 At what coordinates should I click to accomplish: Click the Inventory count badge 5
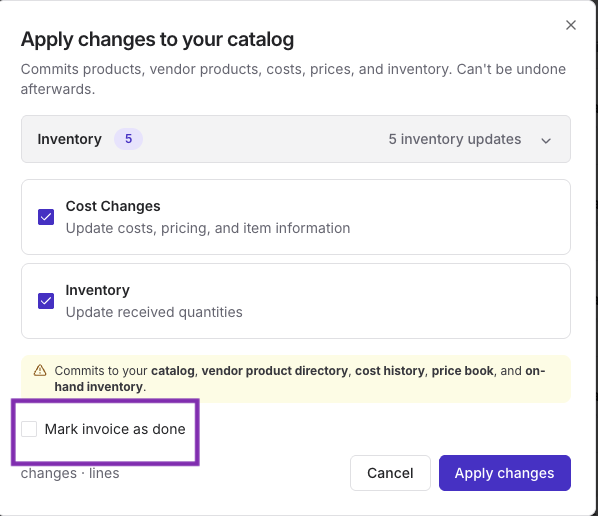click(129, 139)
